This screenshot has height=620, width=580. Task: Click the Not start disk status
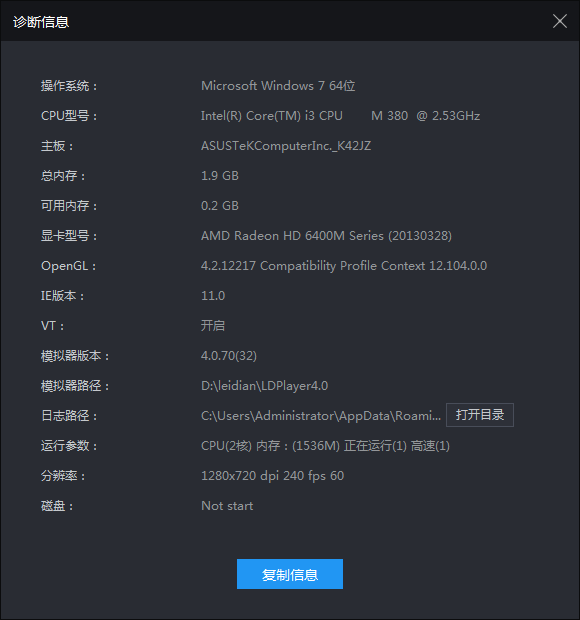pyautogui.click(x=227, y=506)
